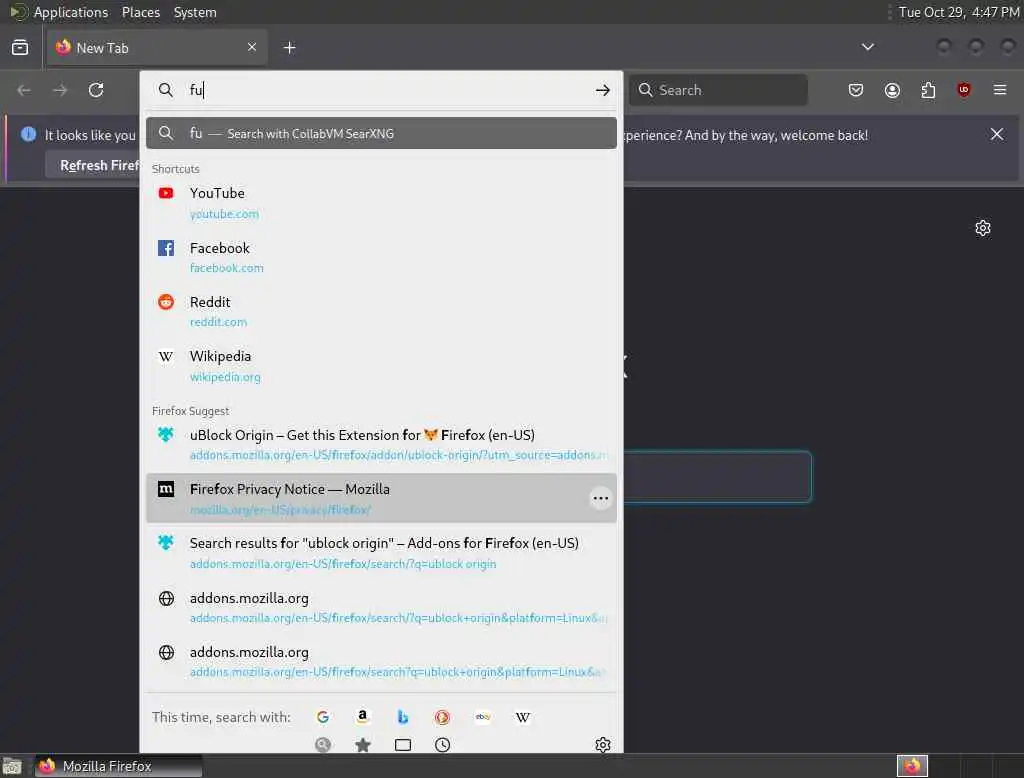Open Save to Pocket
This screenshot has width=1024, height=778.
click(856, 90)
